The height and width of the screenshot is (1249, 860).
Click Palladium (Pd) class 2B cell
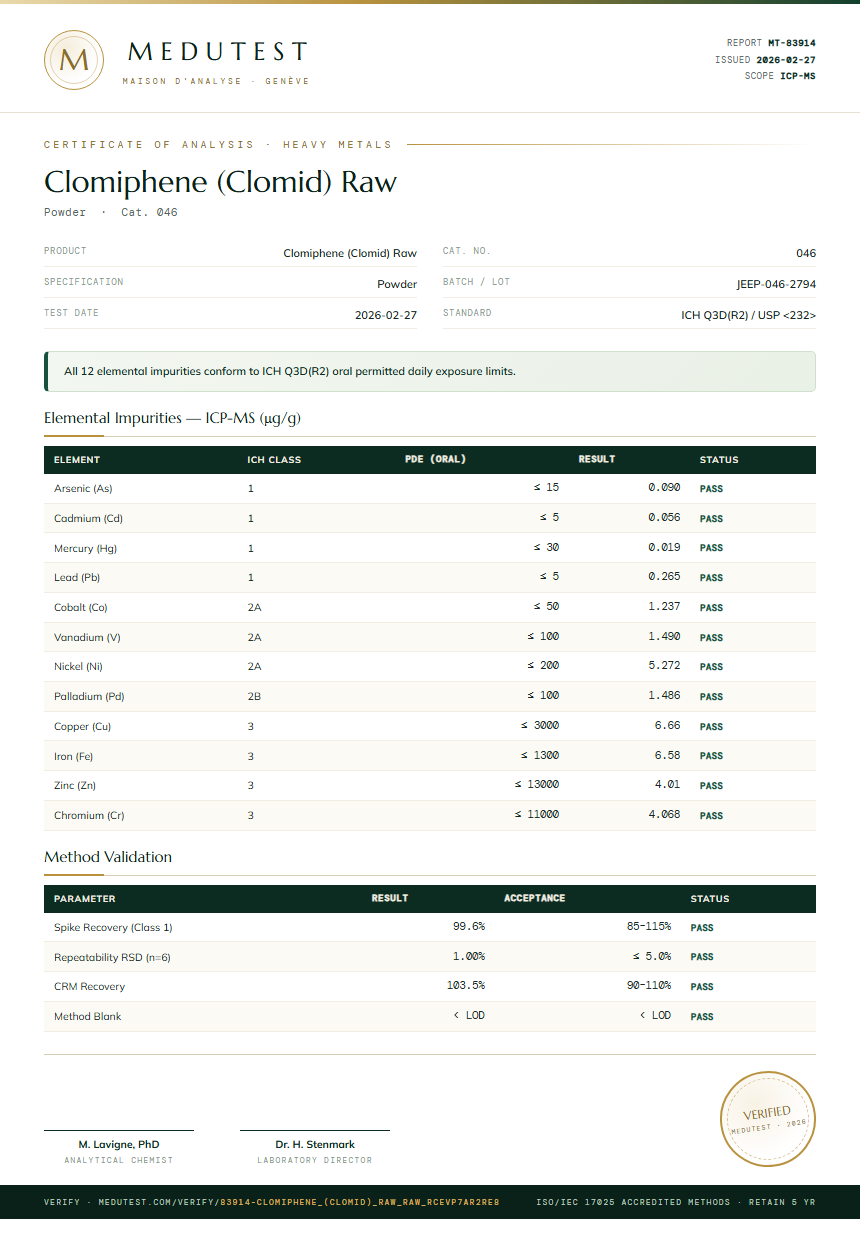click(x=254, y=696)
